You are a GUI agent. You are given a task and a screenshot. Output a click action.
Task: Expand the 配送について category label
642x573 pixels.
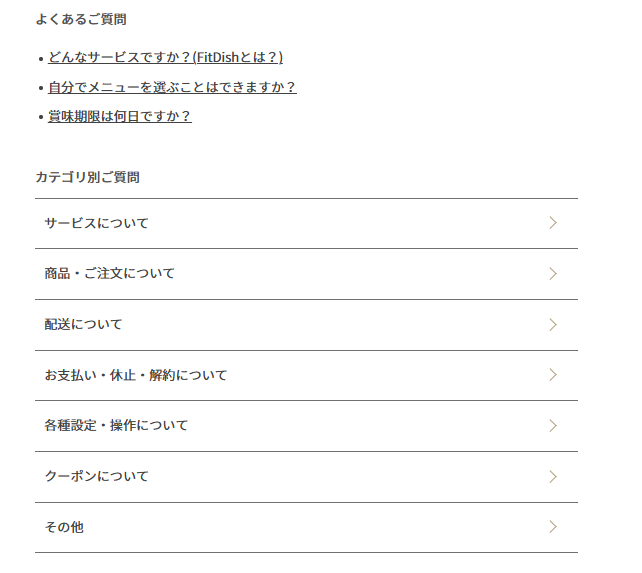coord(83,324)
